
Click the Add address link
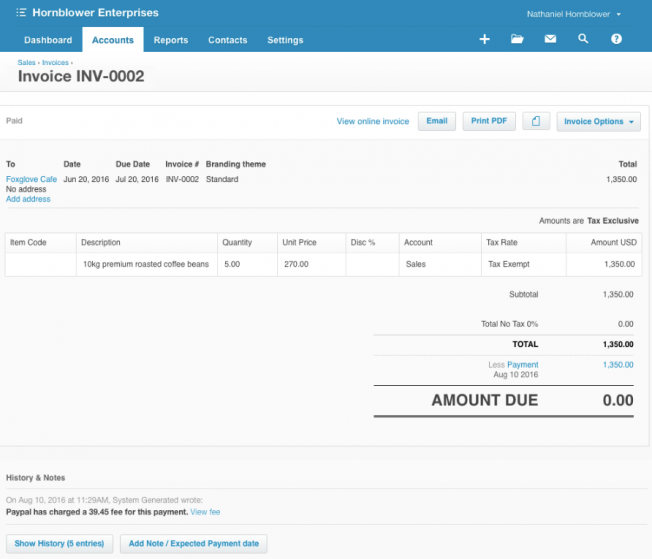pos(28,199)
